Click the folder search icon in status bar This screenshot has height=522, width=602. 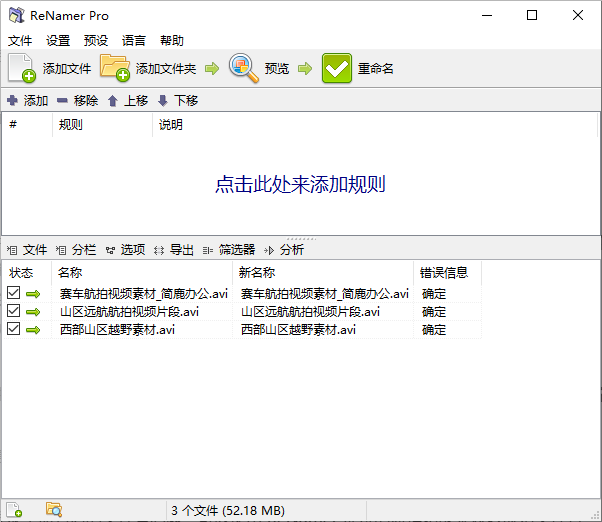pyautogui.click(x=54, y=510)
